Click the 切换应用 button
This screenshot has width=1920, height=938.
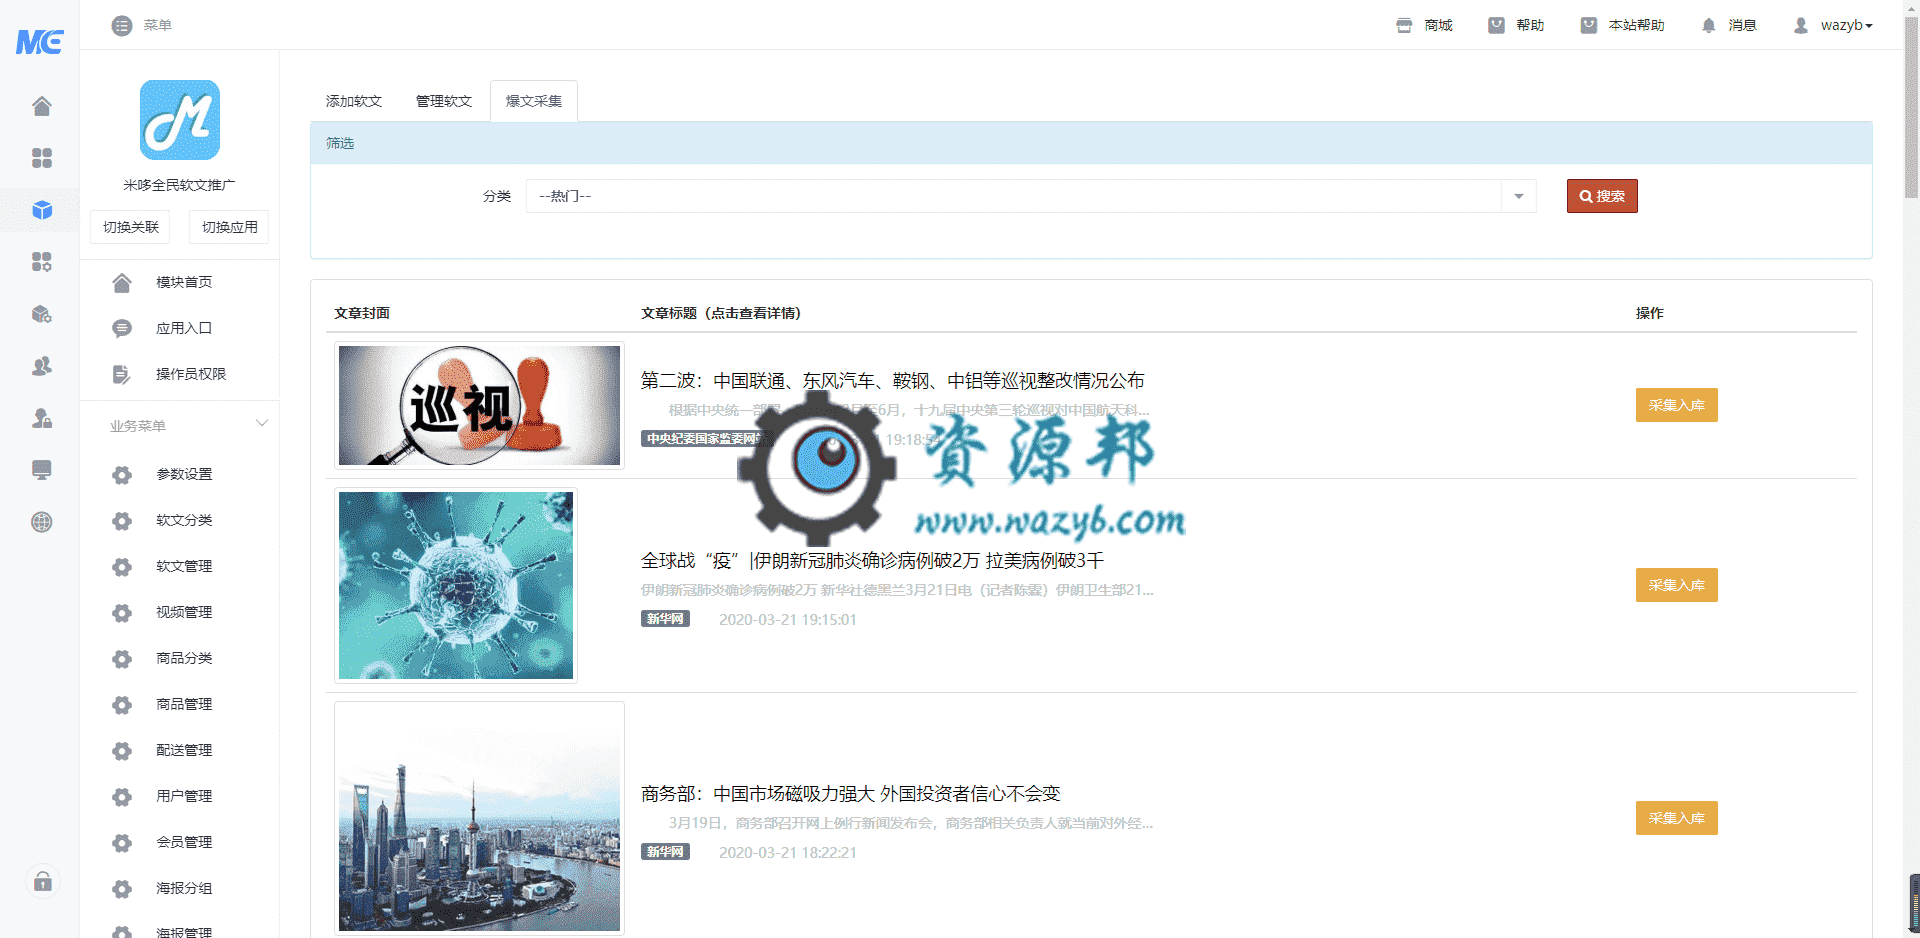coord(230,227)
